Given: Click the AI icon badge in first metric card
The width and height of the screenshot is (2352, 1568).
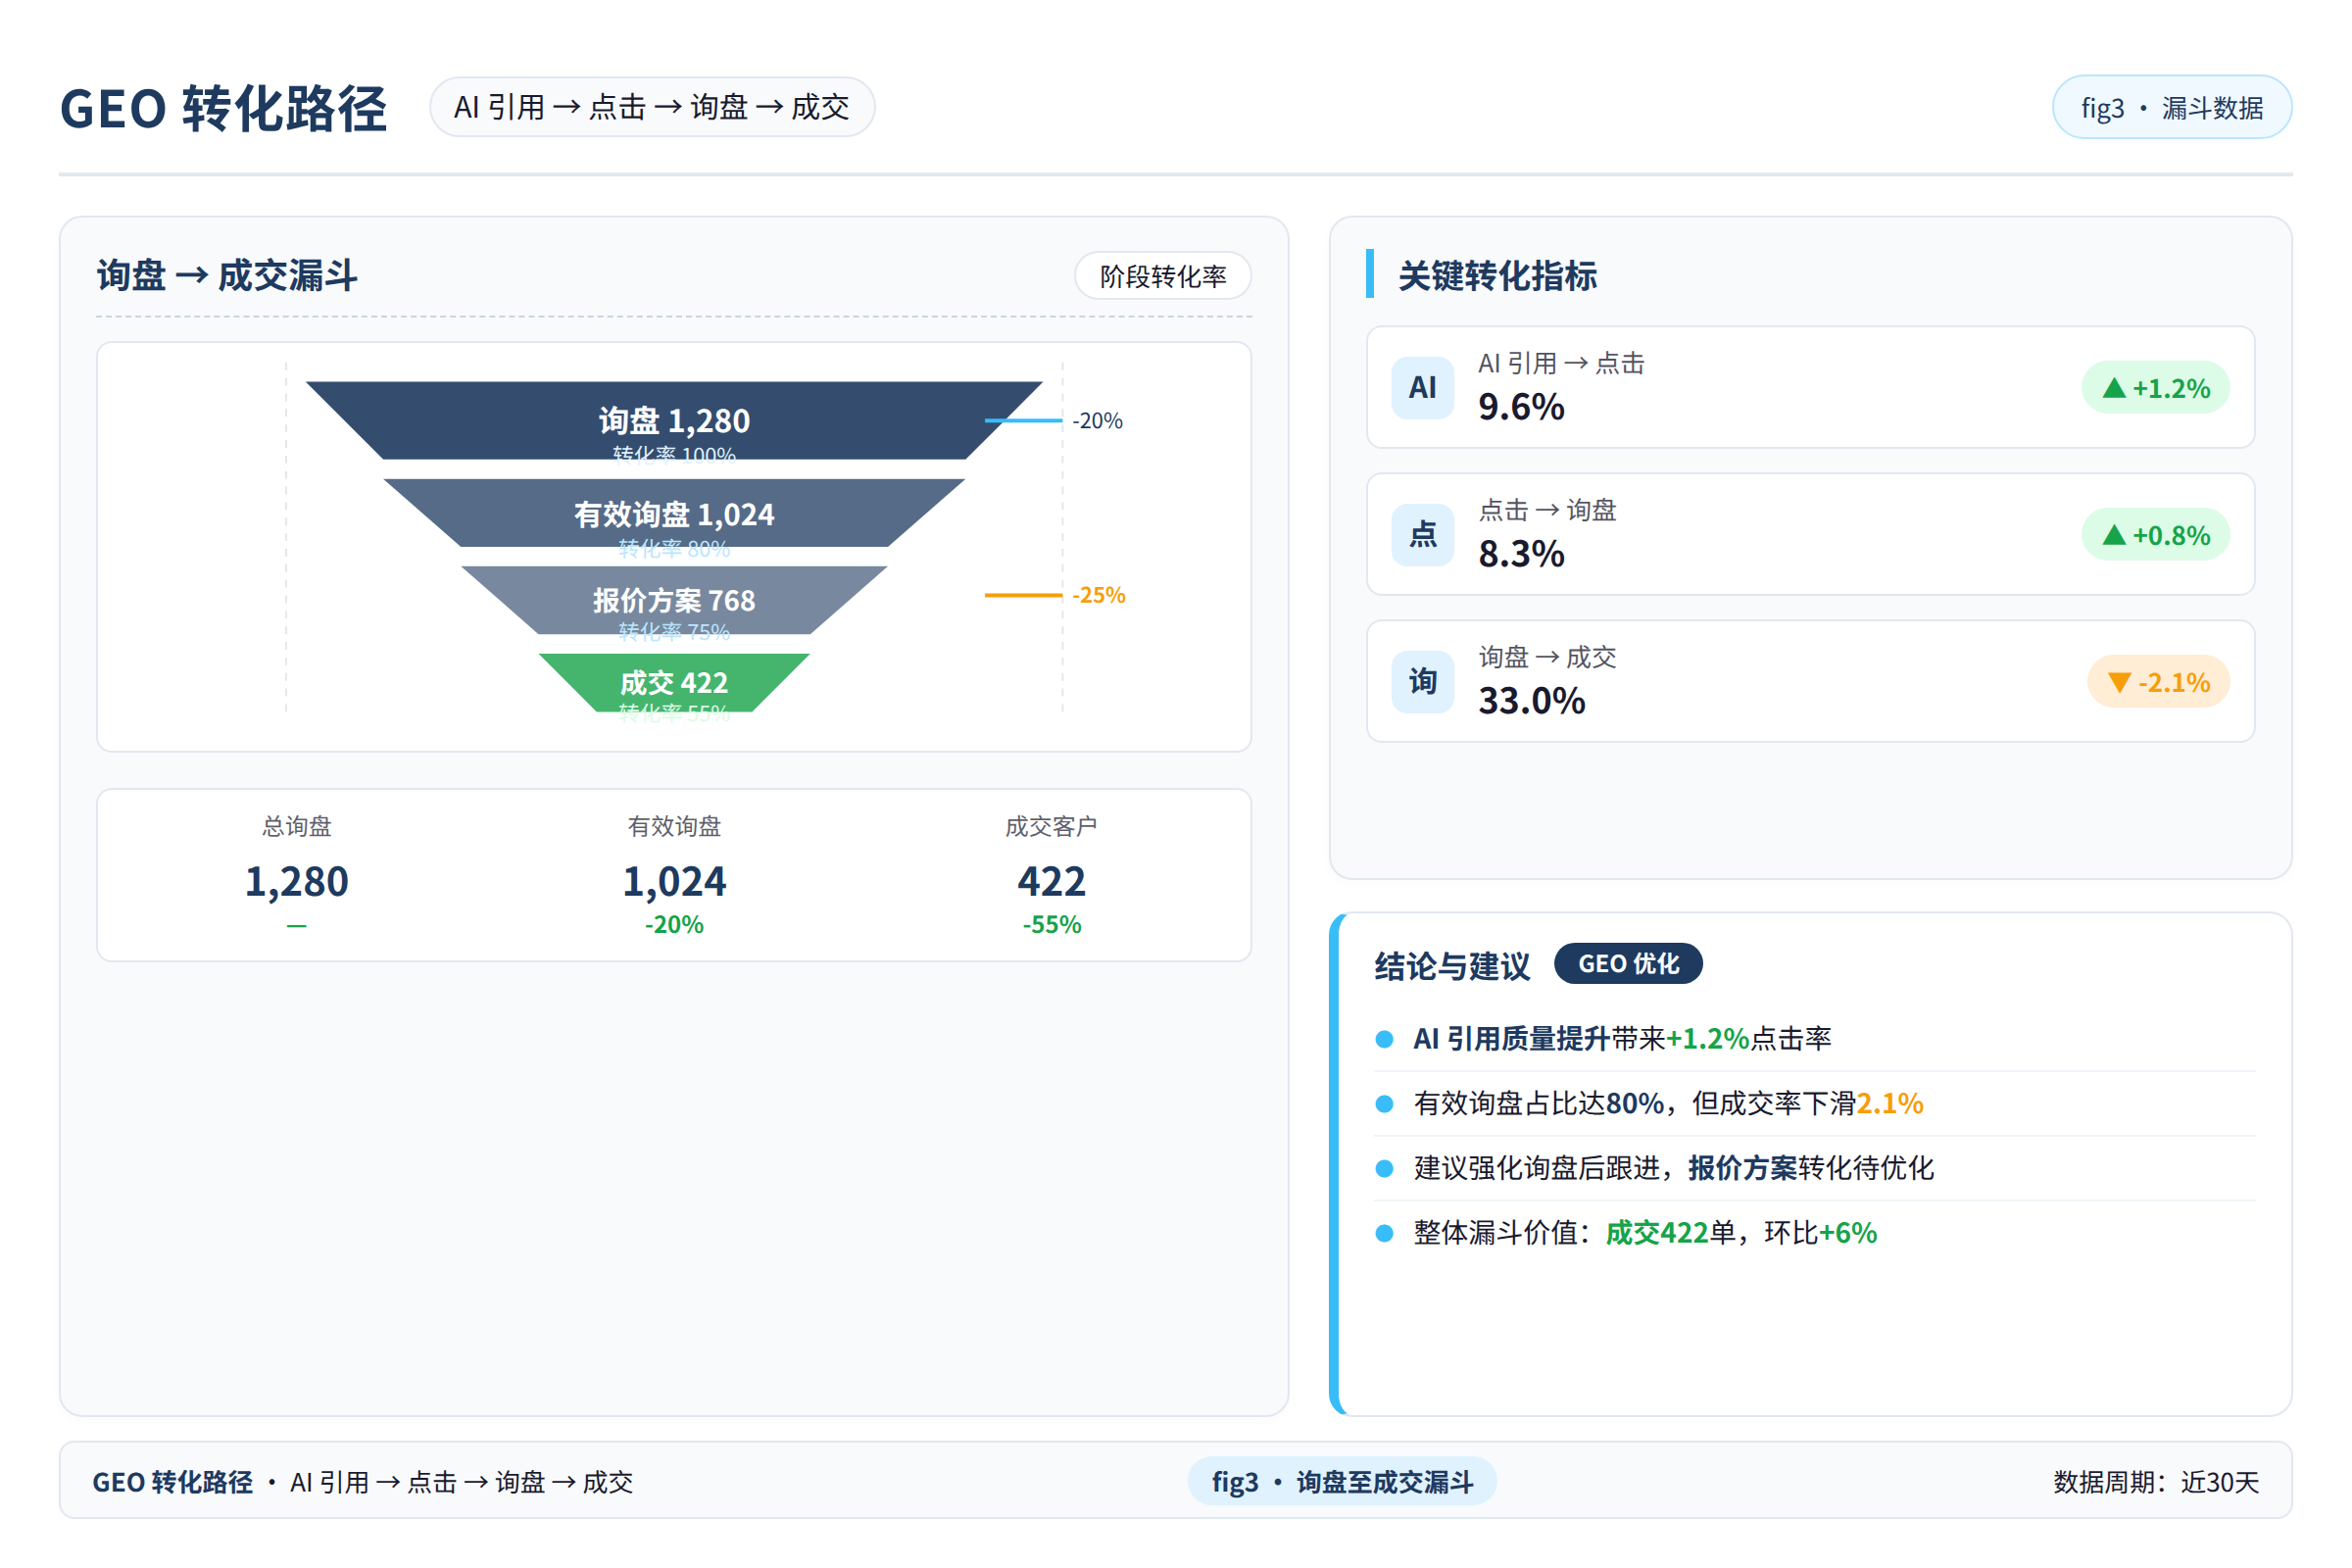Looking at the screenshot, I should tap(1422, 387).
